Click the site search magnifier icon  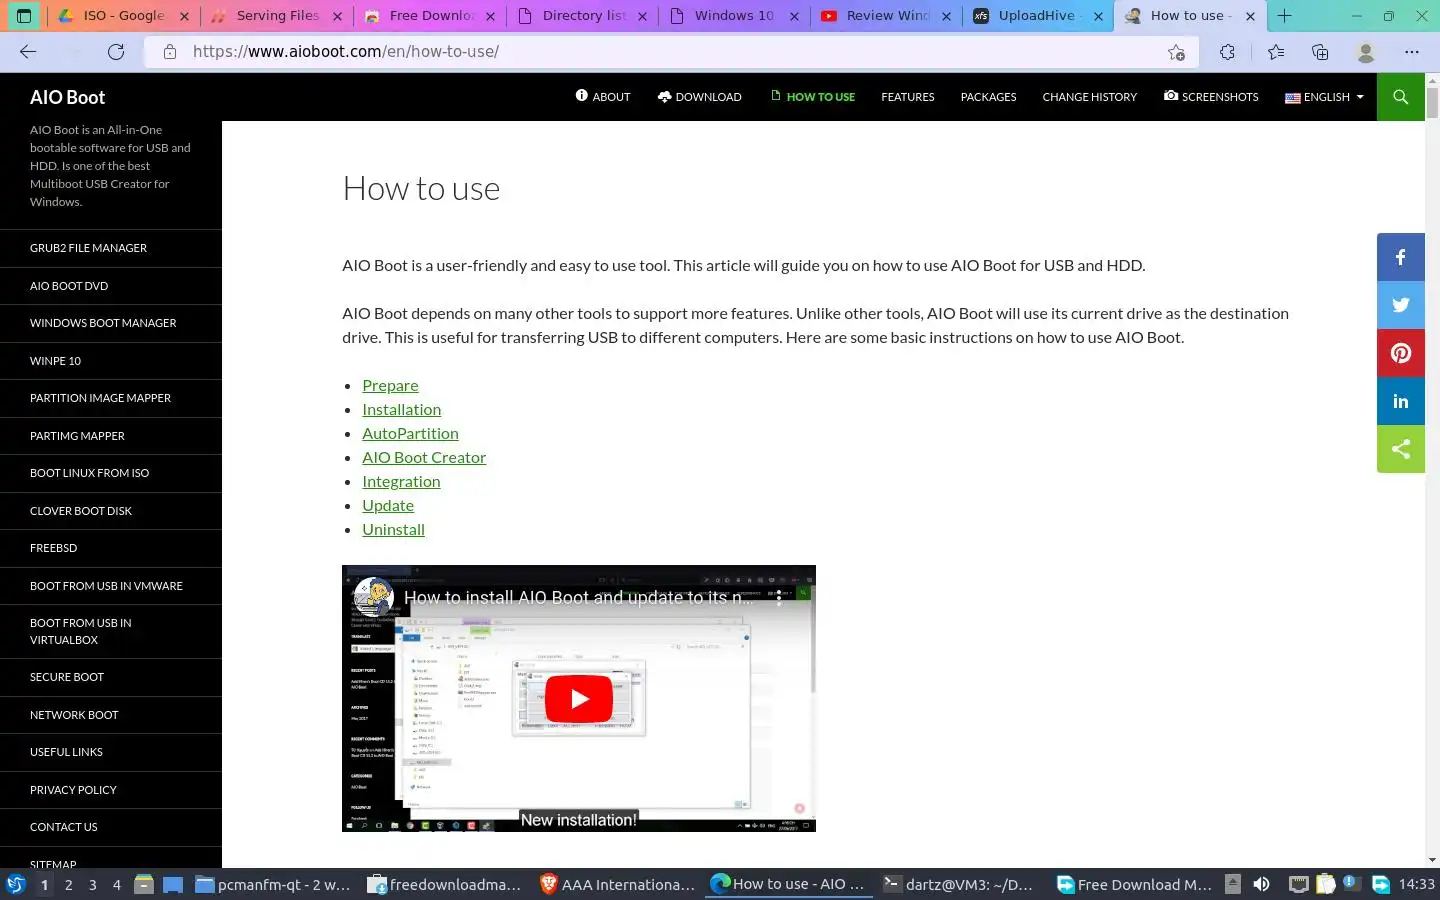[1400, 97]
